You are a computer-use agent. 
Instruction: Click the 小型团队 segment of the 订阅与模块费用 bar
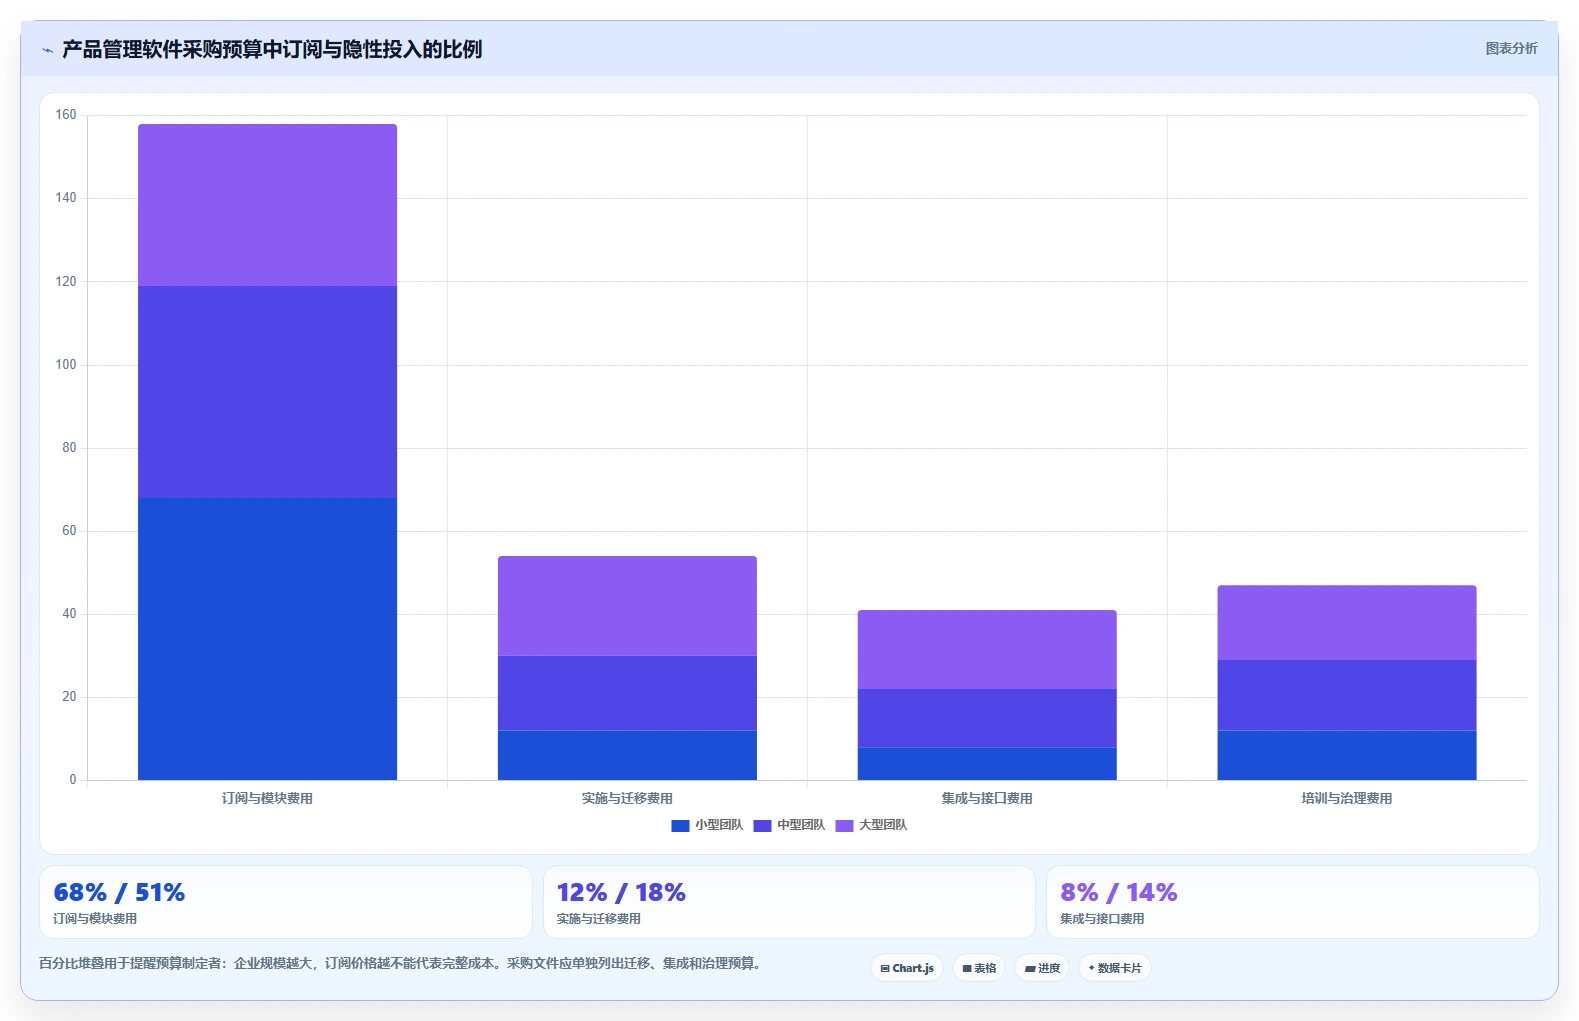point(267,639)
